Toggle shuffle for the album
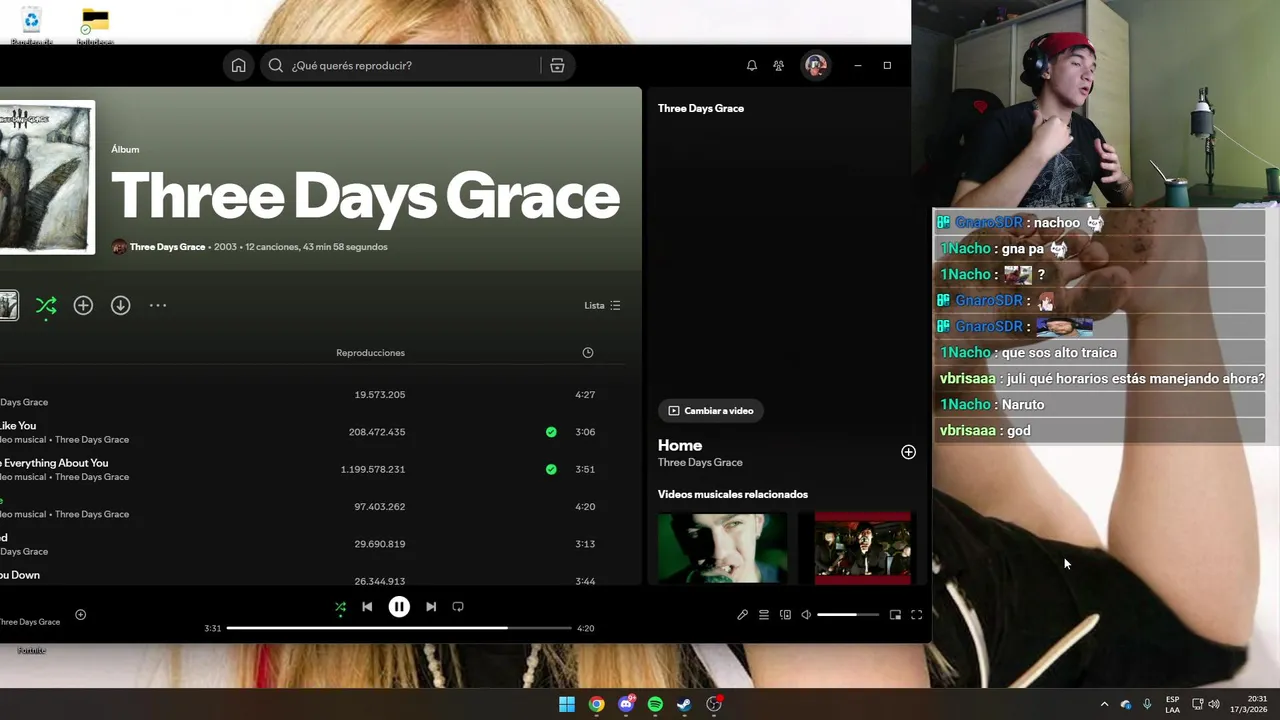The height and width of the screenshot is (720, 1280). [x=46, y=305]
